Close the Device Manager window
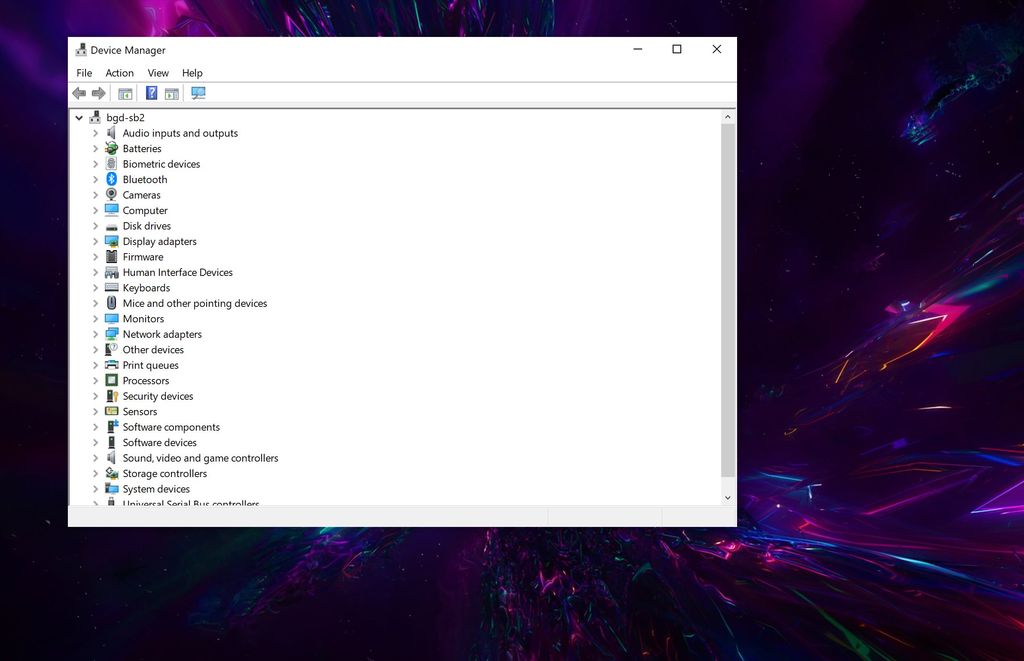 (716, 50)
